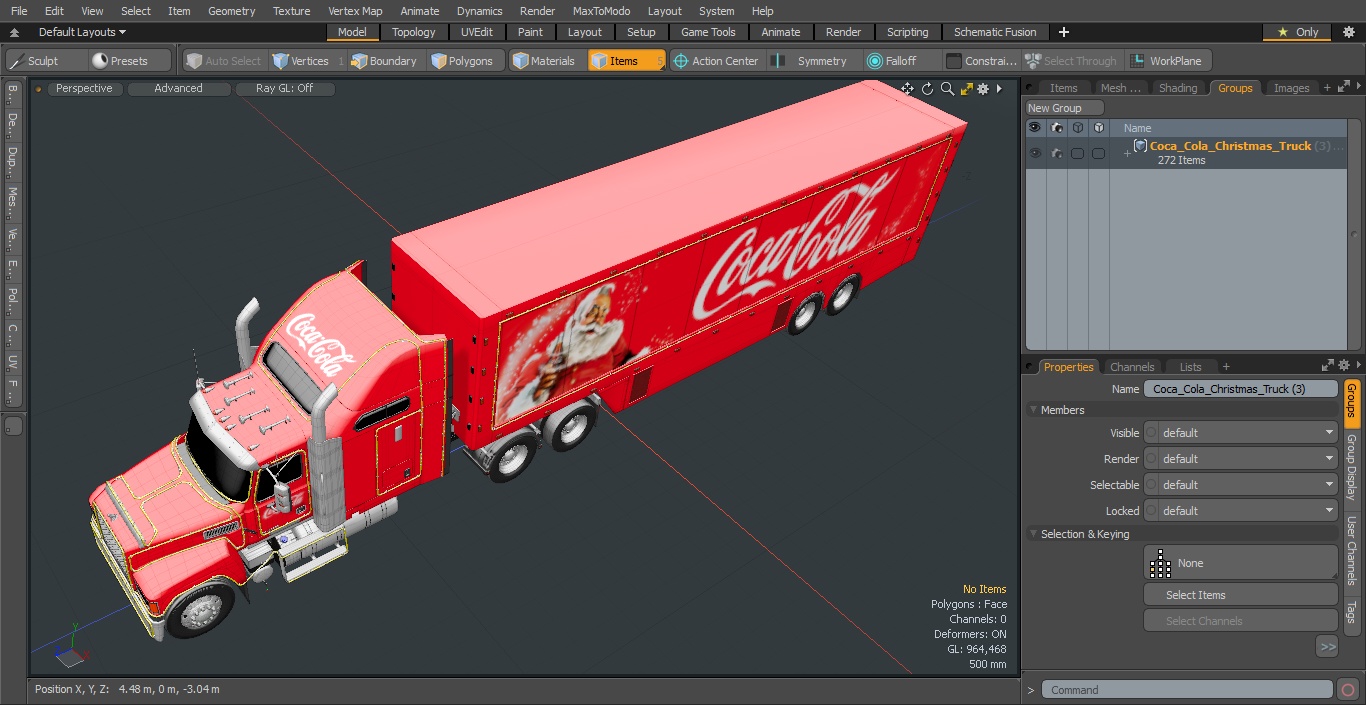The width and height of the screenshot is (1366, 705).
Task: Click the Select Items button
Action: click(x=1240, y=595)
